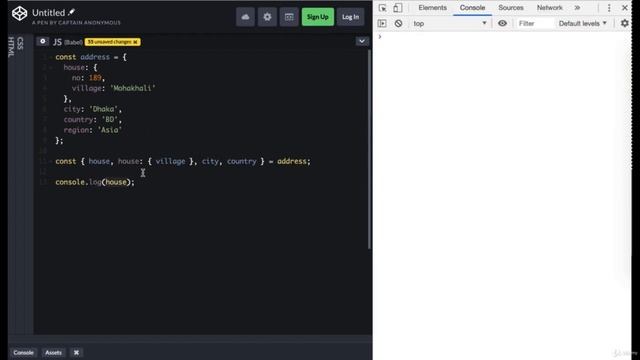Screen dimensions: 640x360
Task: Open the CodePen Console button
Action: pos(23,352)
